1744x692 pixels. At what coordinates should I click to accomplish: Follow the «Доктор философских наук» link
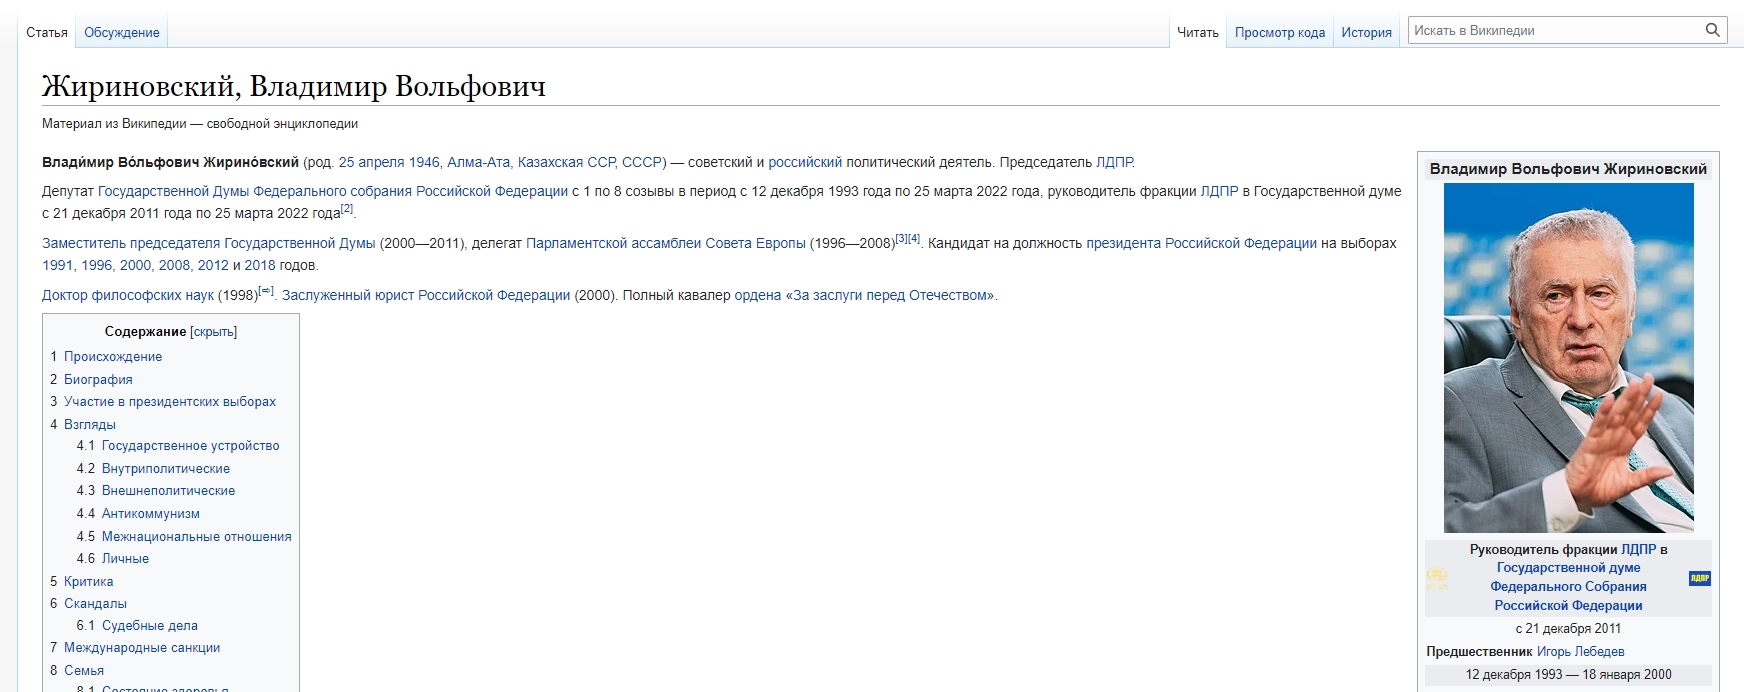pyautogui.click(x=128, y=296)
